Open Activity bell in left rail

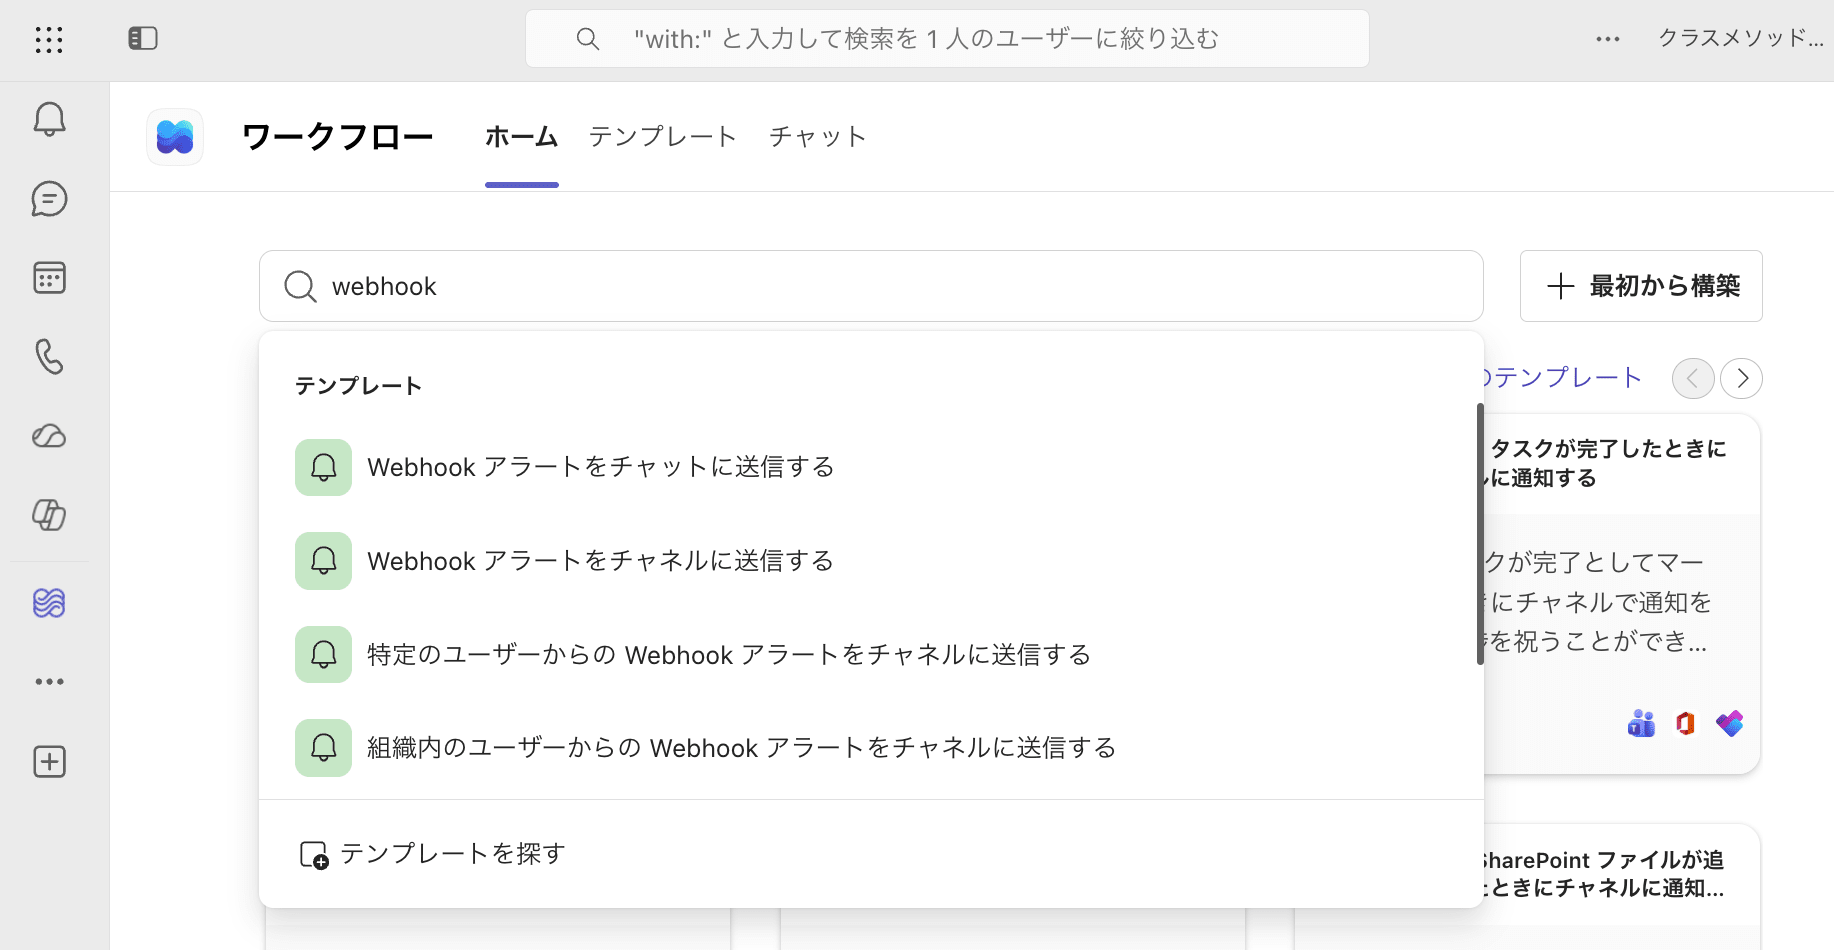click(x=49, y=119)
